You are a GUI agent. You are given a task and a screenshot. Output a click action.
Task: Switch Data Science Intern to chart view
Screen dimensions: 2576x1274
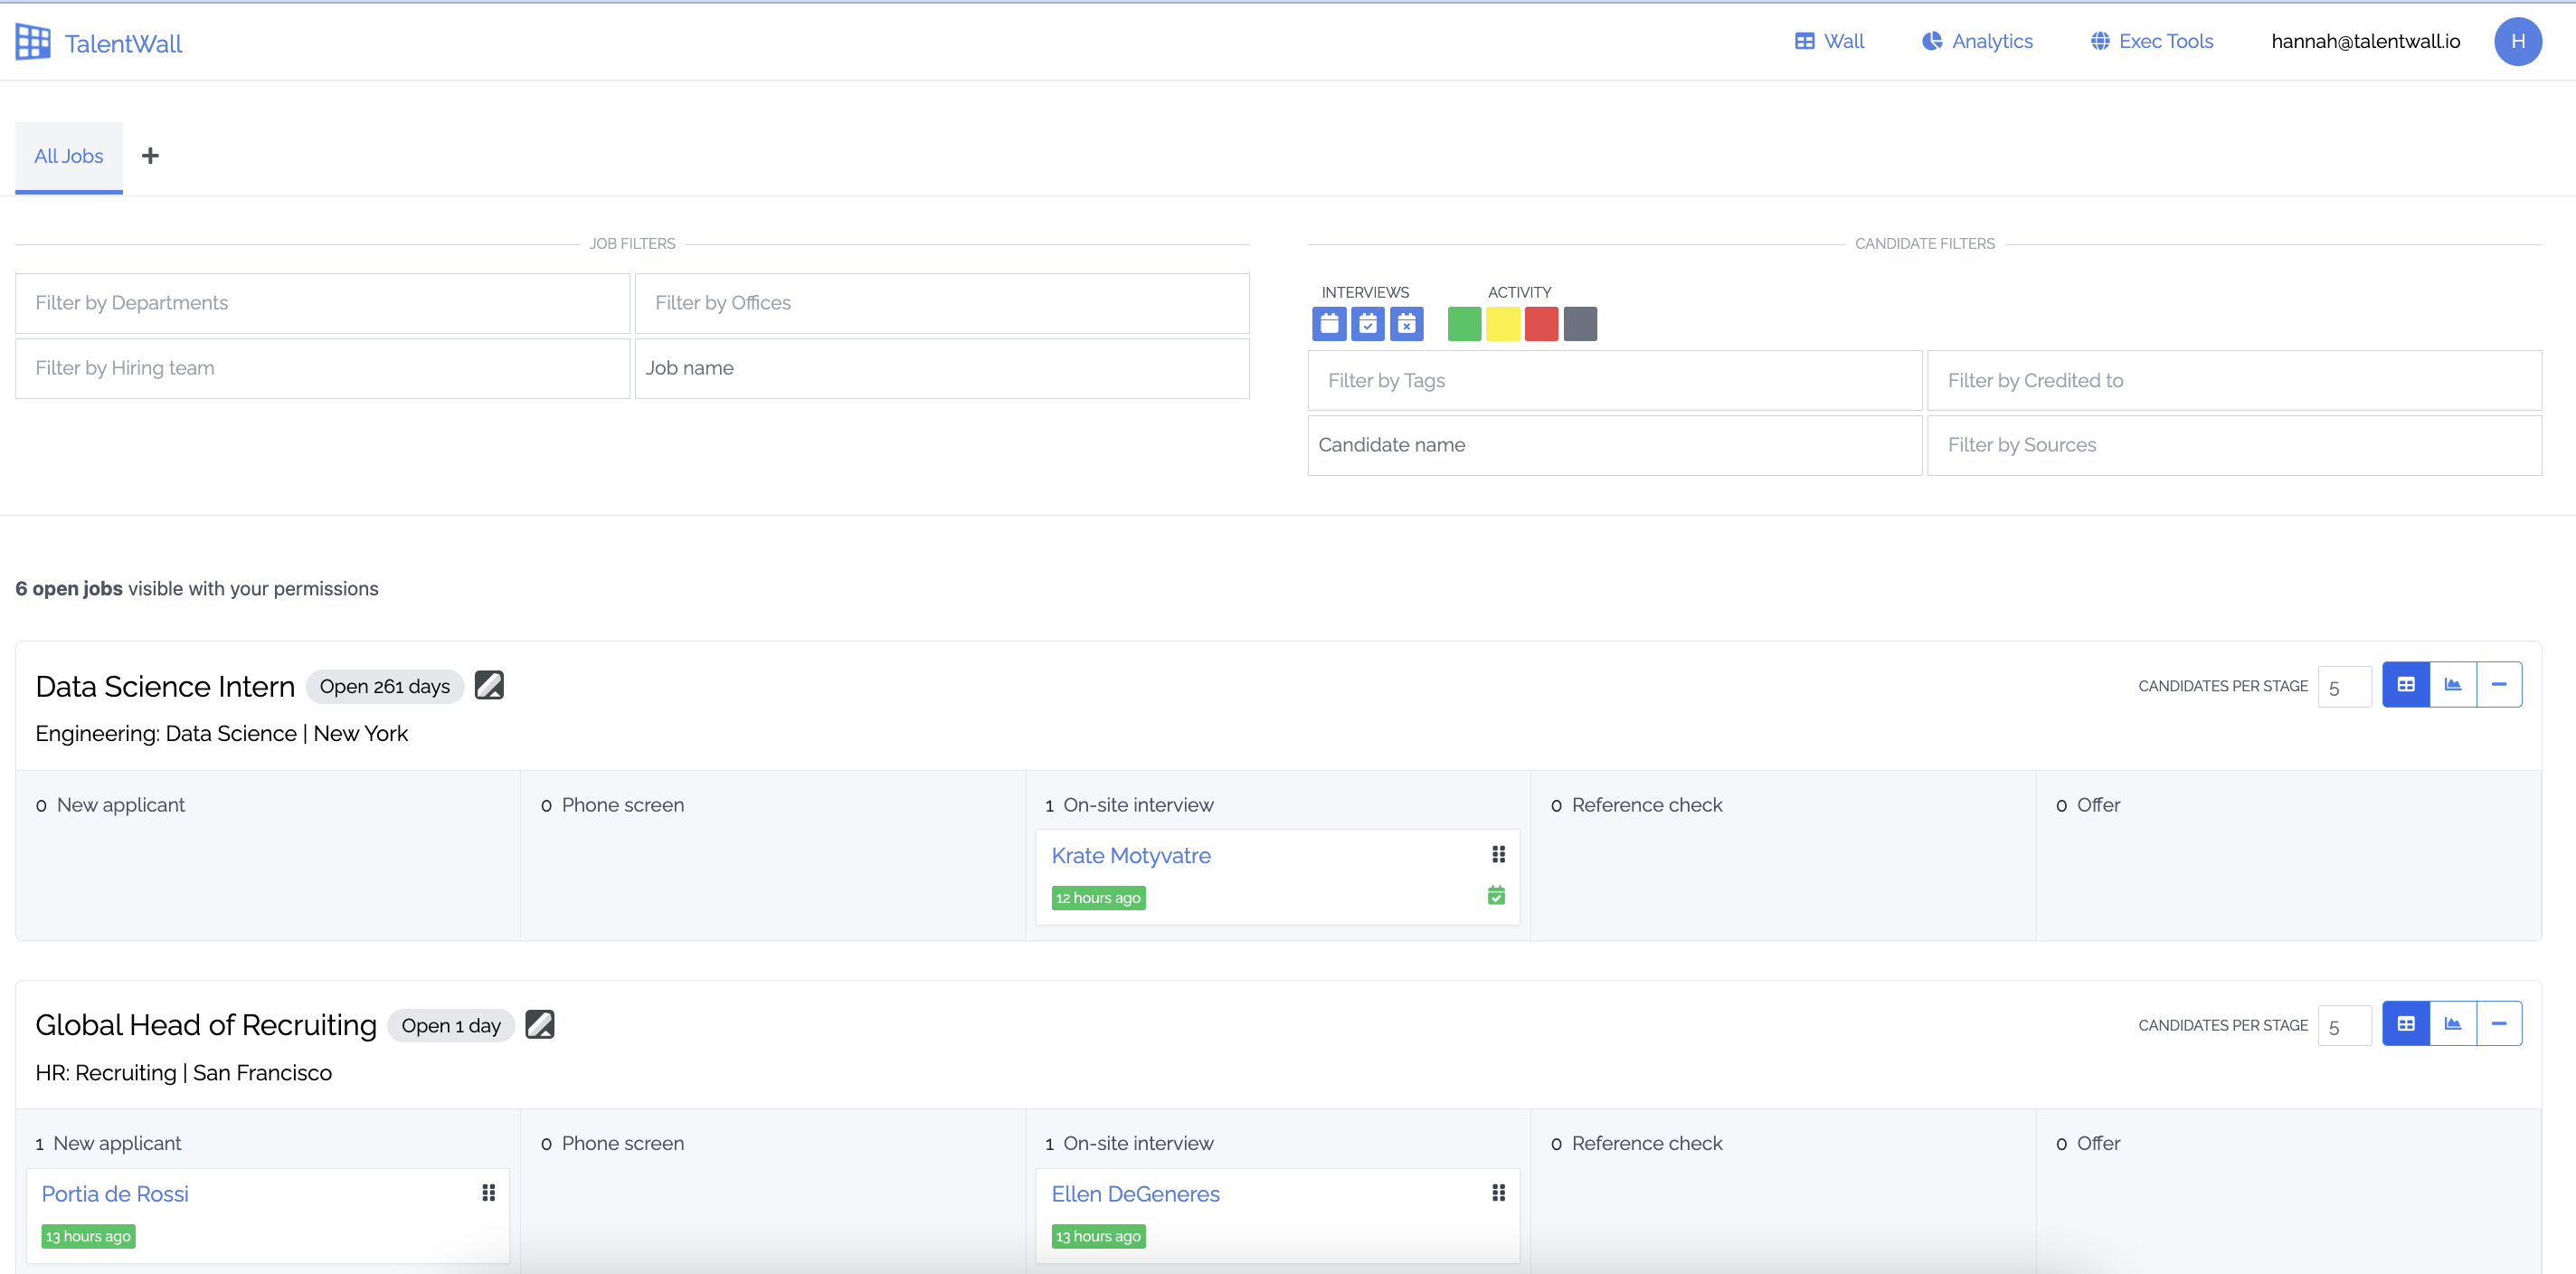point(2453,685)
